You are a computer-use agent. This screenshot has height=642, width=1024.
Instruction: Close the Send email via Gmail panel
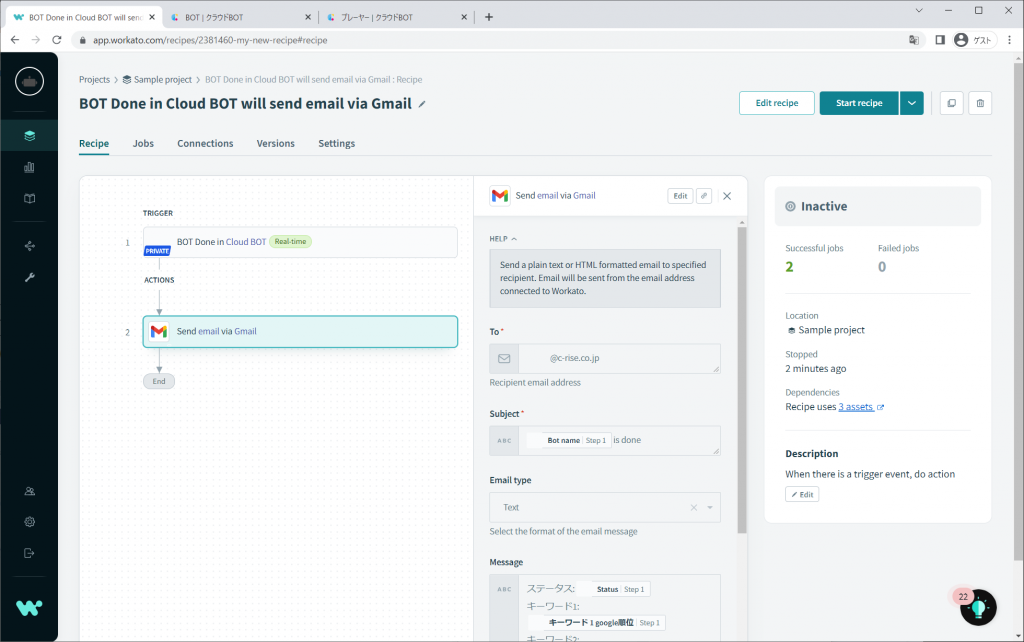727,196
